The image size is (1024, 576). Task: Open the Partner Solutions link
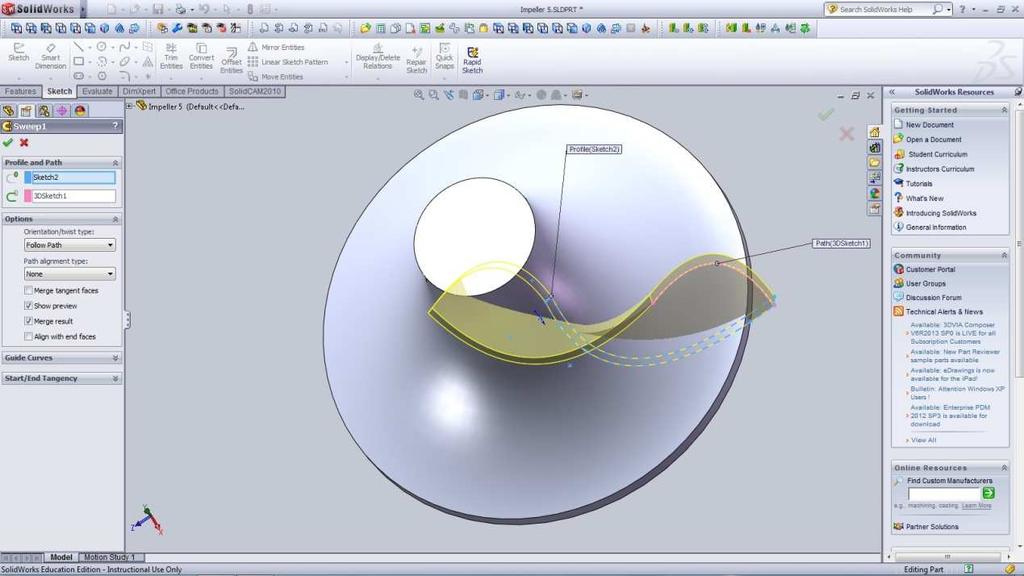coord(932,526)
